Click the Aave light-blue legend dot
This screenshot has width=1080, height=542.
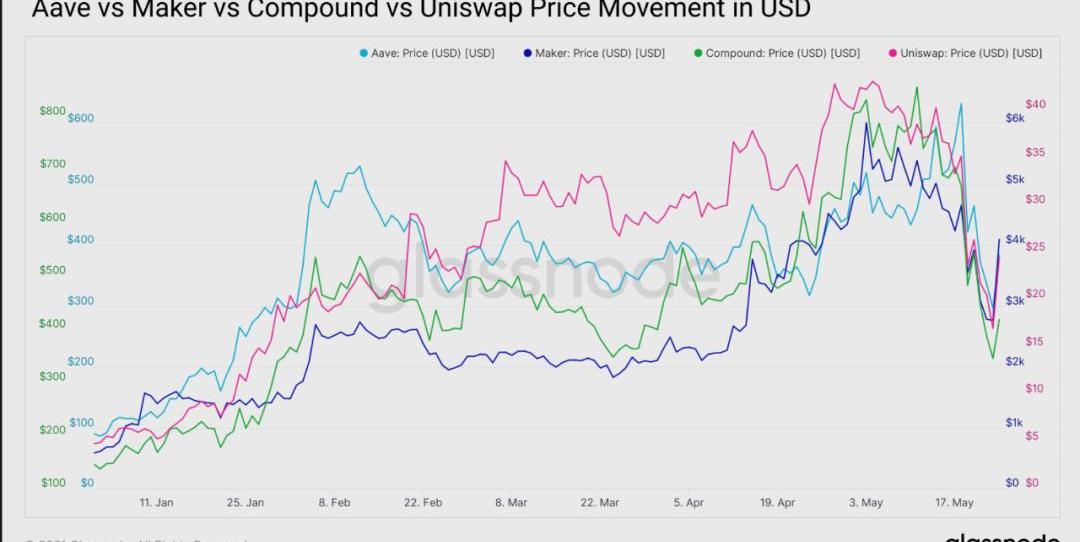click(x=363, y=53)
